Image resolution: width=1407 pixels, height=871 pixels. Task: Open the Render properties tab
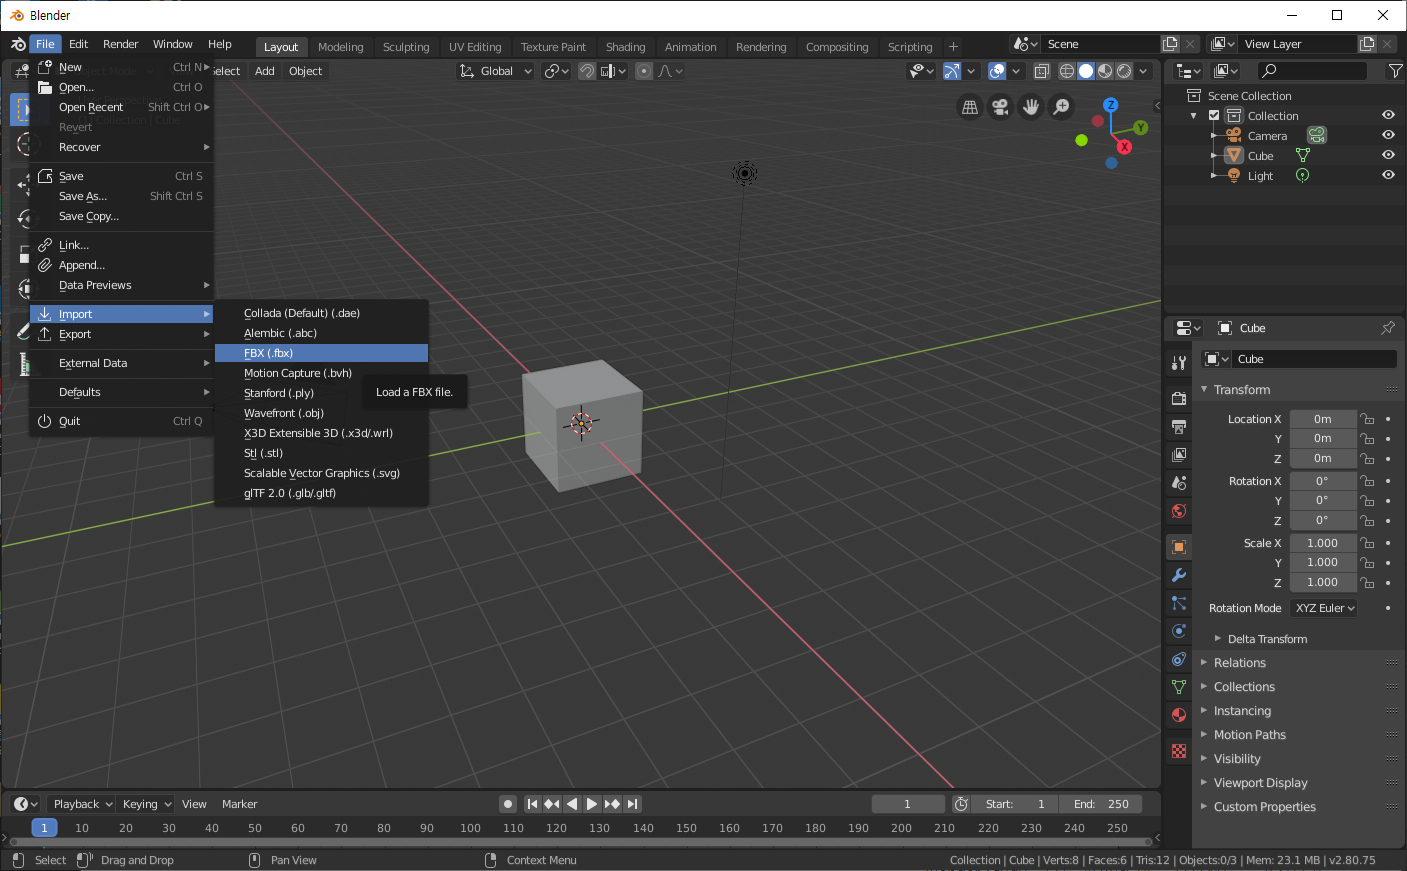pyautogui.click(x=1179, y=399)
